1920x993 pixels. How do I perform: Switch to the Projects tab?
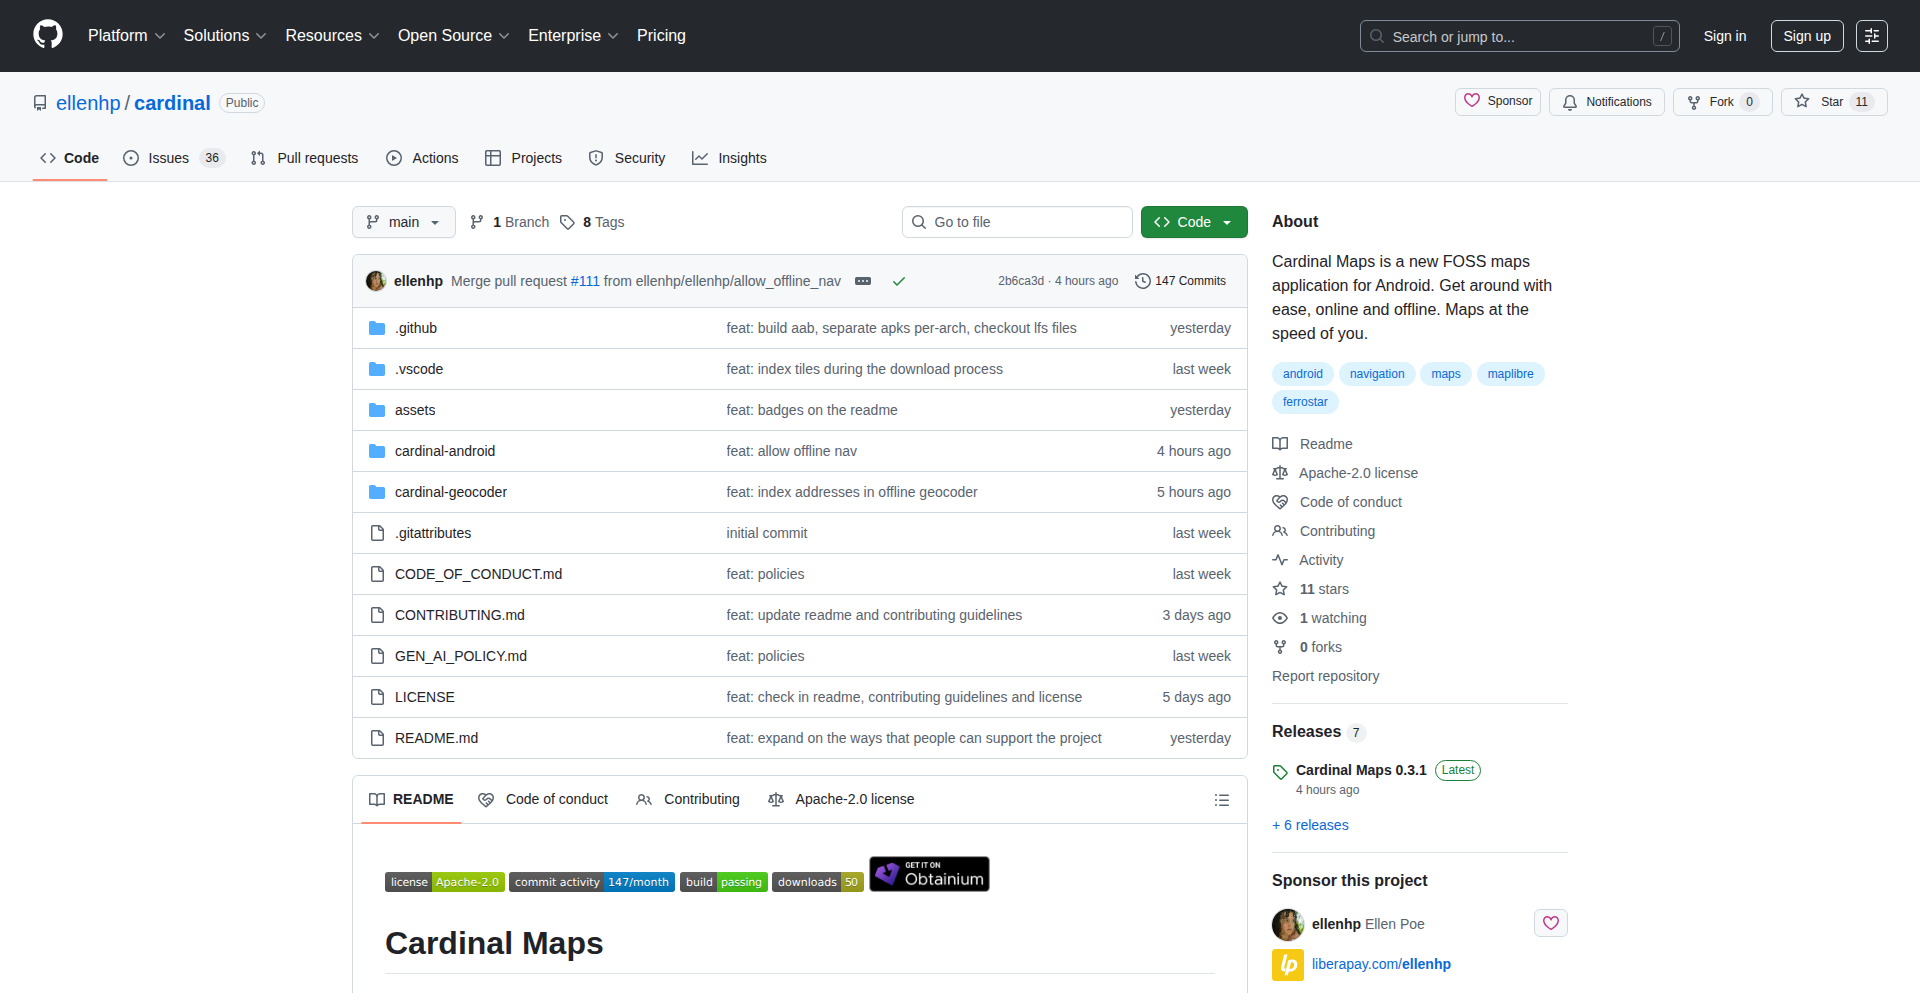coord(524,158)
